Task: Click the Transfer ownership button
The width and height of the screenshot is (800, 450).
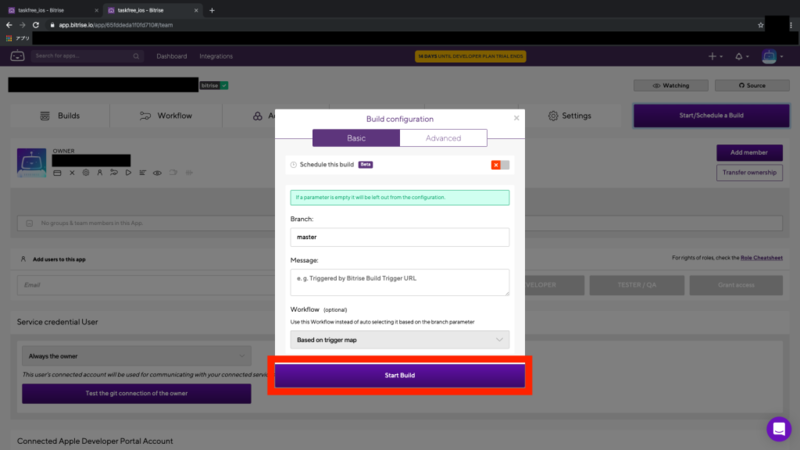Action: coord(749,172)
